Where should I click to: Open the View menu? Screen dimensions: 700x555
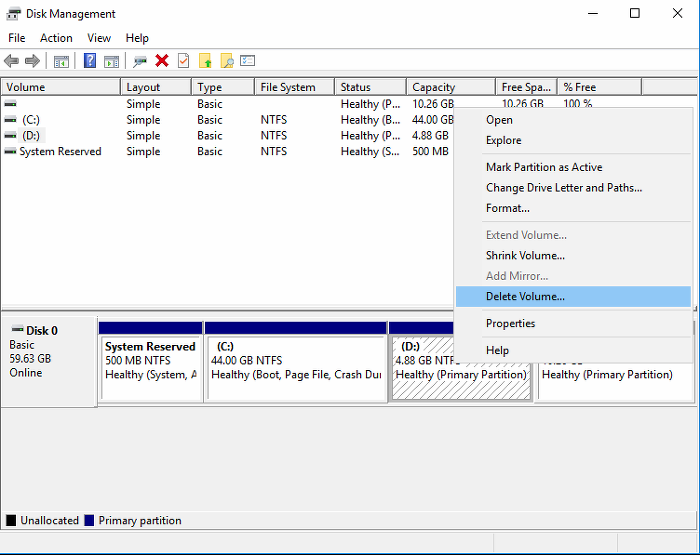tap(99, 38)
